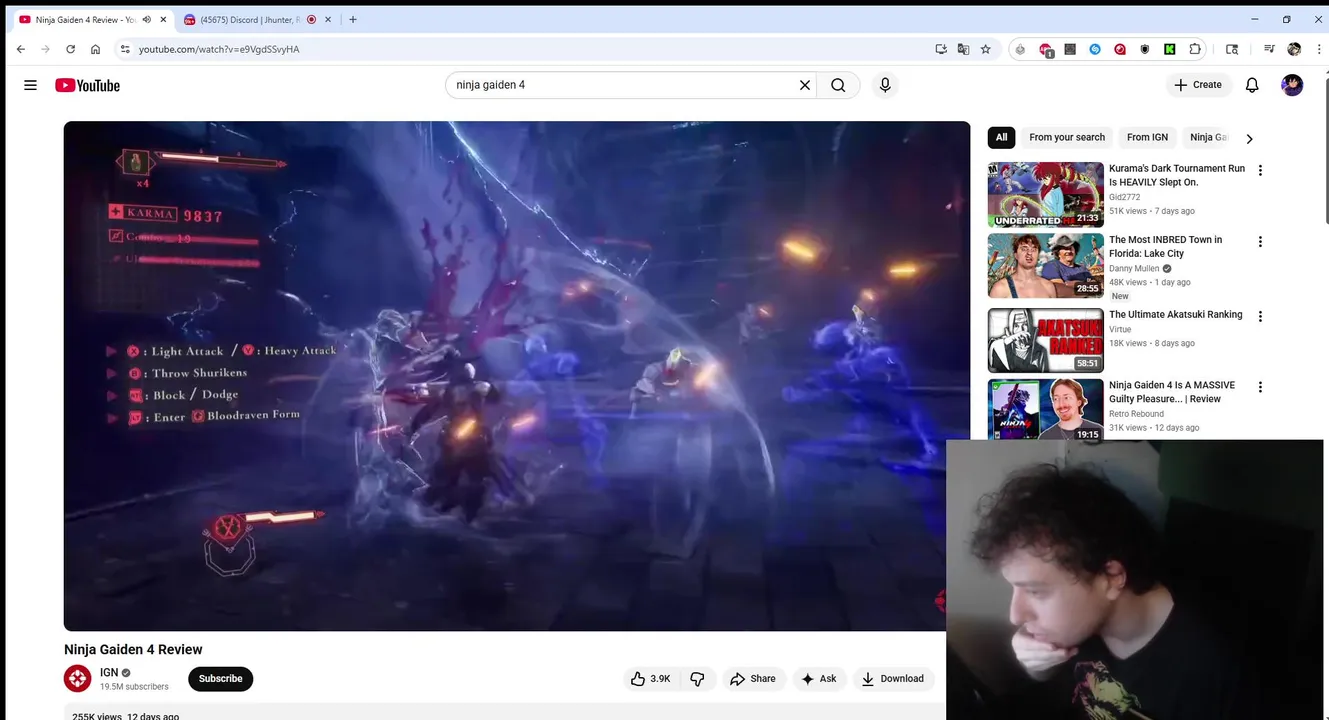Open options for Ninja Gaiden MASSIVE Guilty video
Screen dimensions: 1329x720
click(1260, 386)
